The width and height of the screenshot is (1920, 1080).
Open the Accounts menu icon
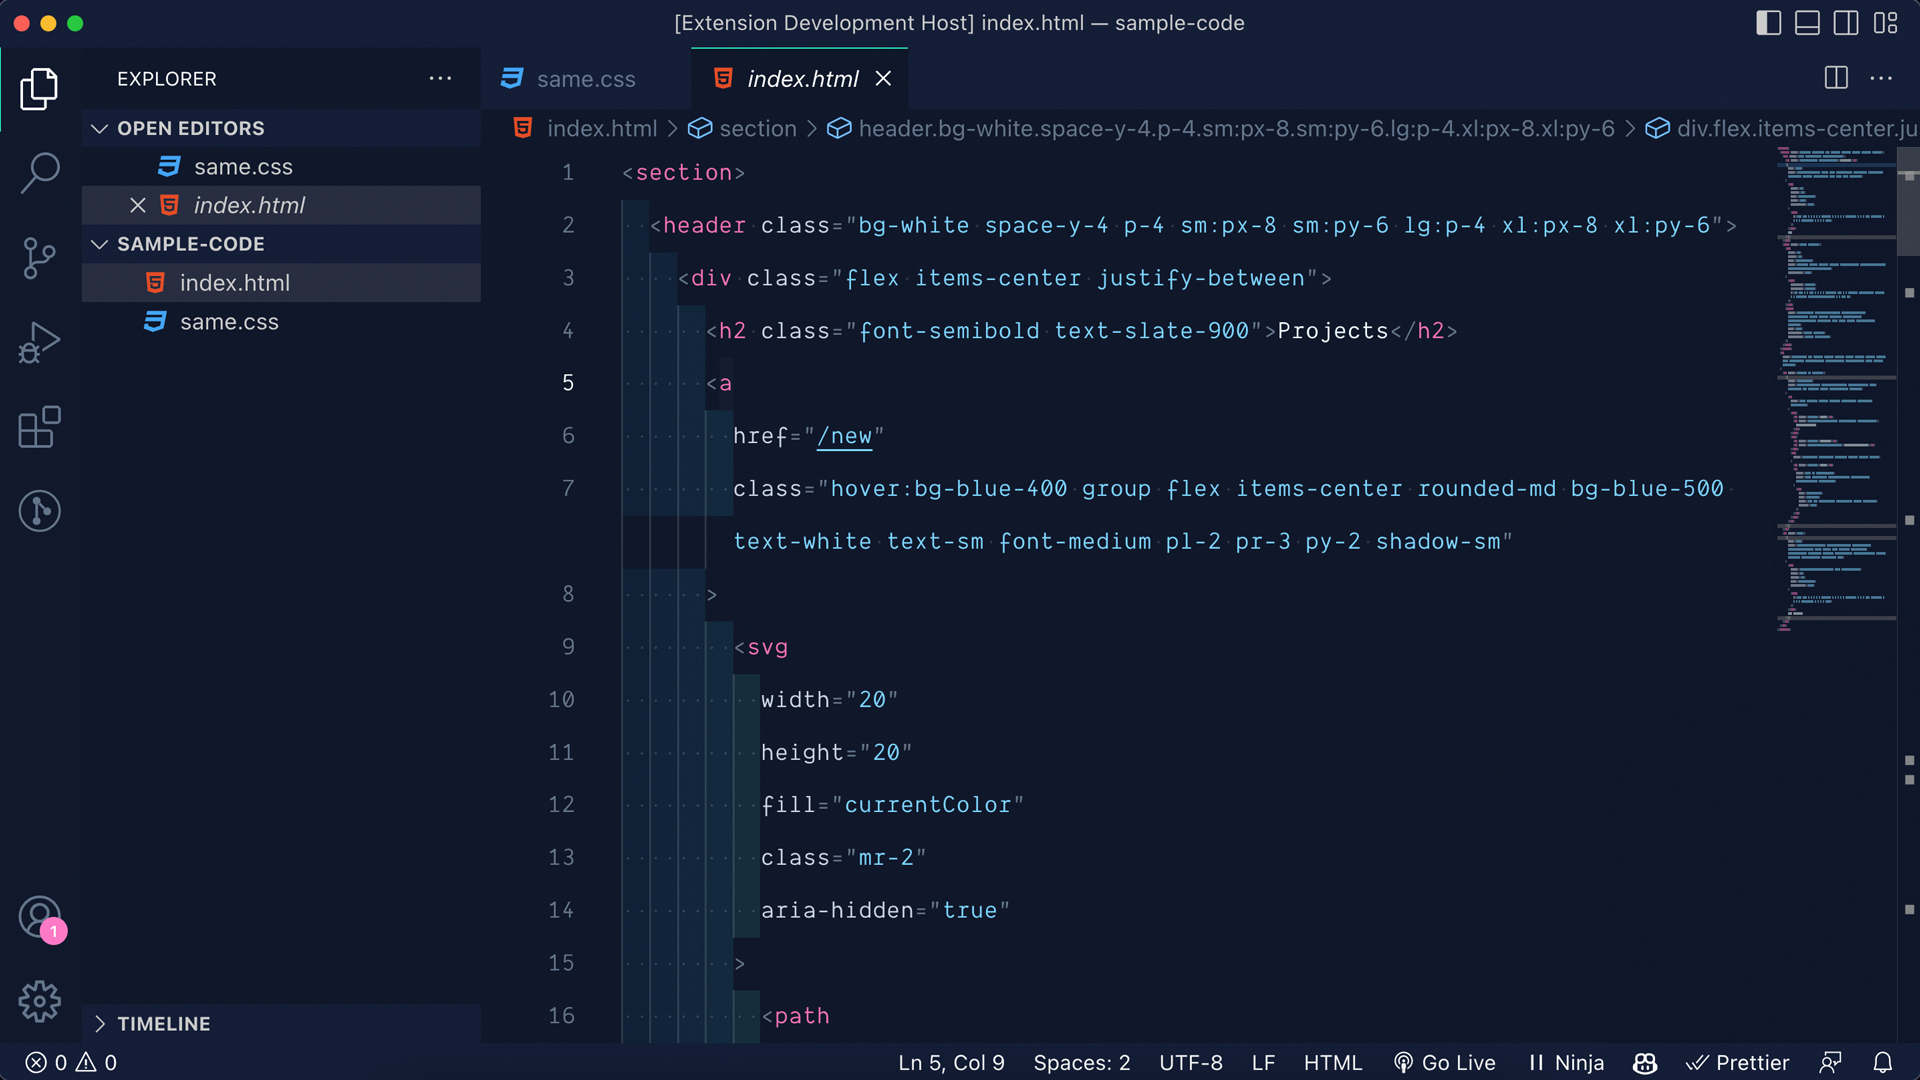[40, 916]
